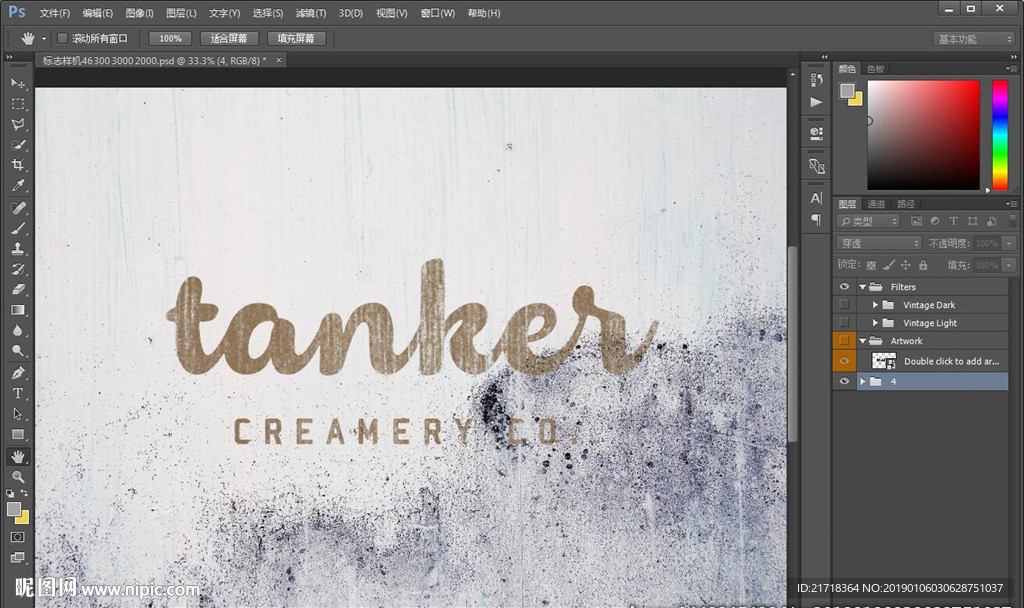Select the Brush tool
Image resolution: width=1024 pixels, height=608 pixels.
tap(18, 228)
